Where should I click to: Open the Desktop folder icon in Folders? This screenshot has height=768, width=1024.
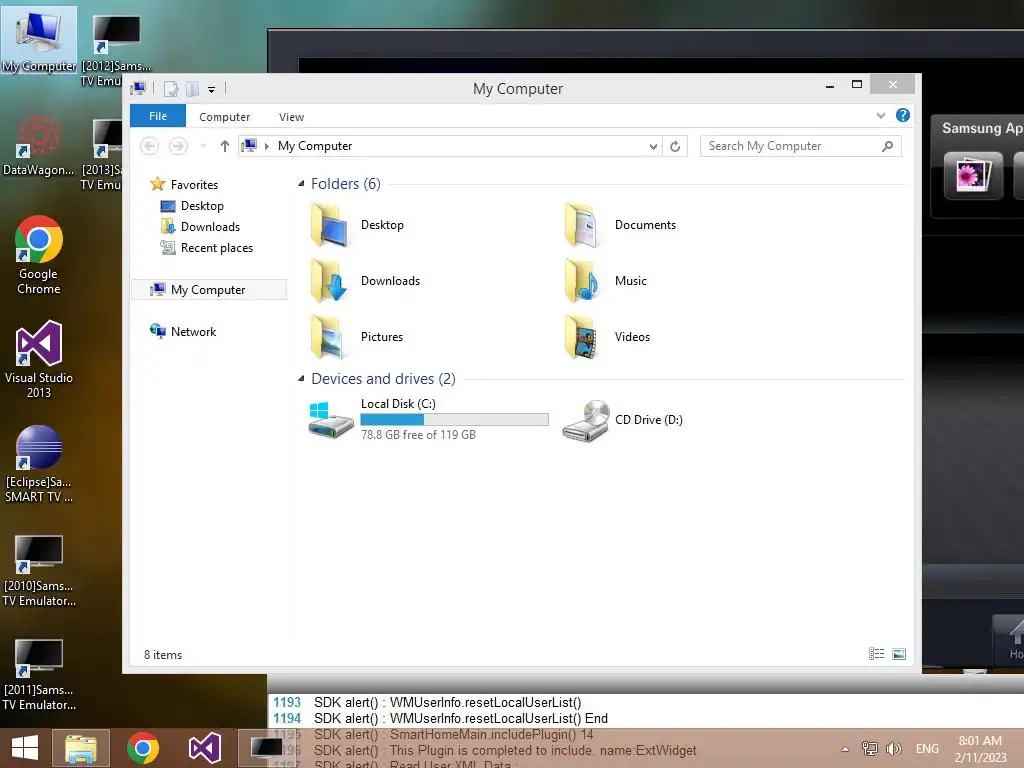(330, 225)
